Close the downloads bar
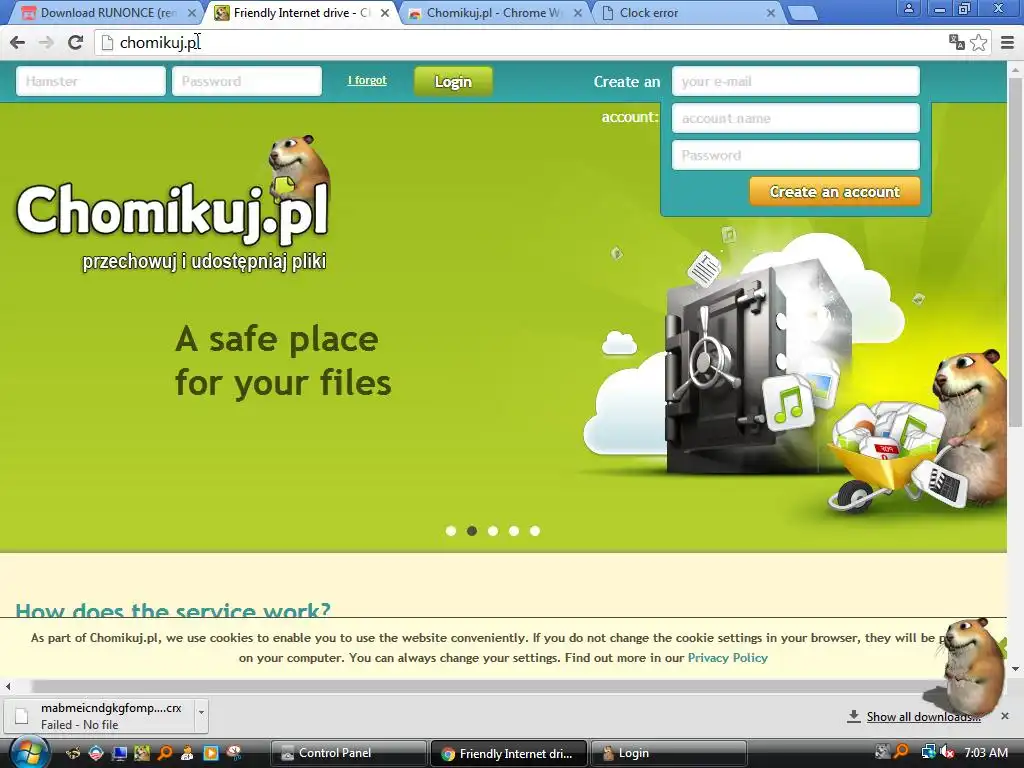The width and height of the screenshot is (1024, 768). coord(1005,716)
